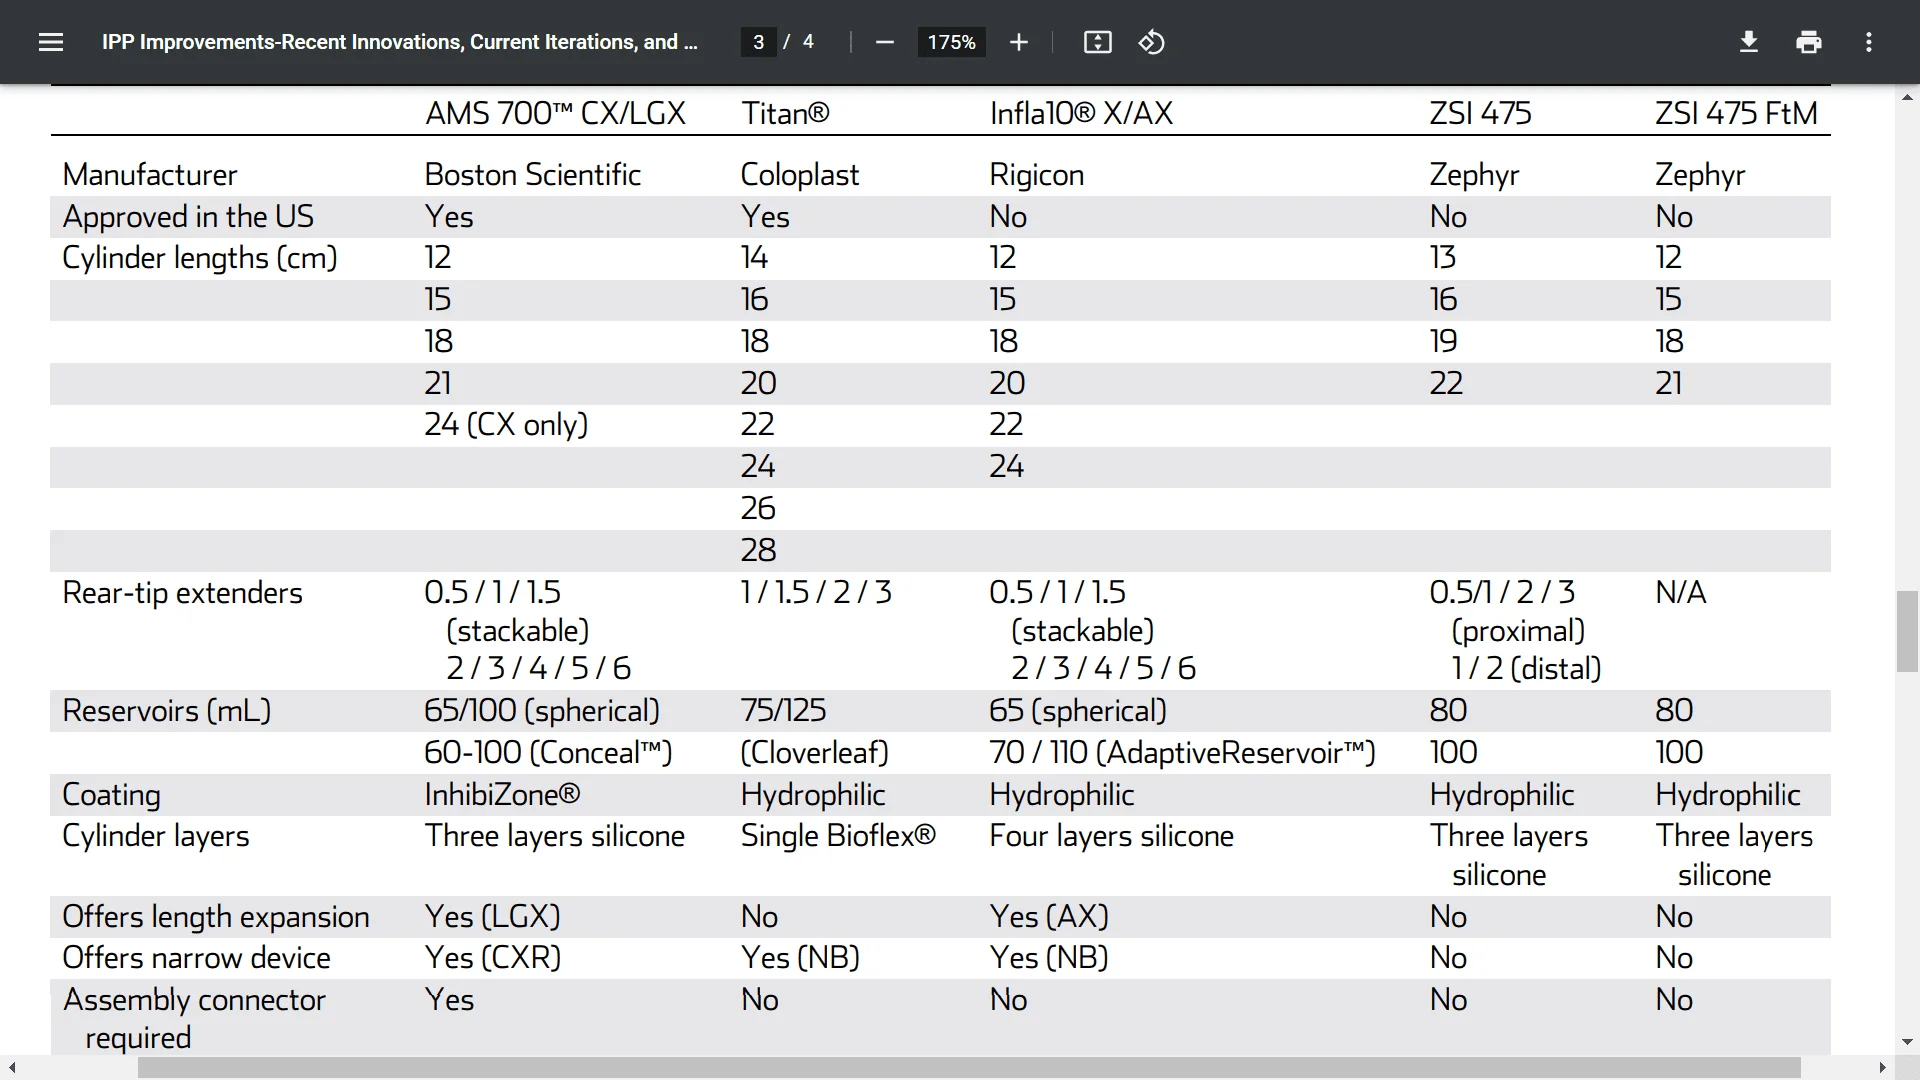The image size is (1920, 1080).
Task: Click the 'Reservoirs (mL)' row label
Action: [167, 711]
